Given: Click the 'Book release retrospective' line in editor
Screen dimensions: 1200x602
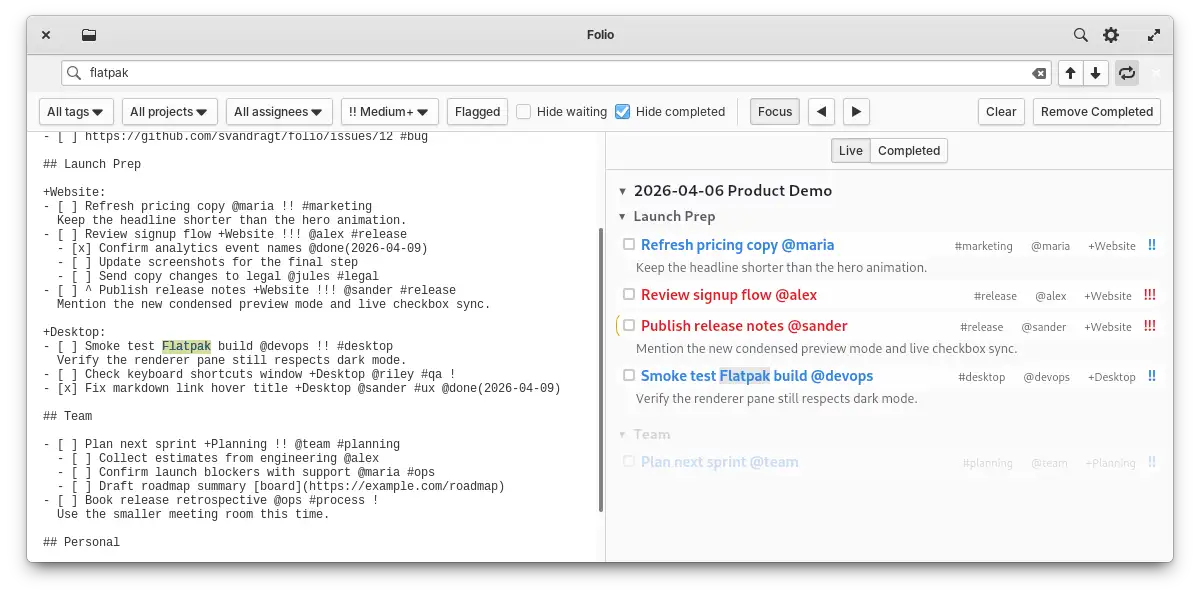Looking at the screenshot, I should [x=211, y=500].
